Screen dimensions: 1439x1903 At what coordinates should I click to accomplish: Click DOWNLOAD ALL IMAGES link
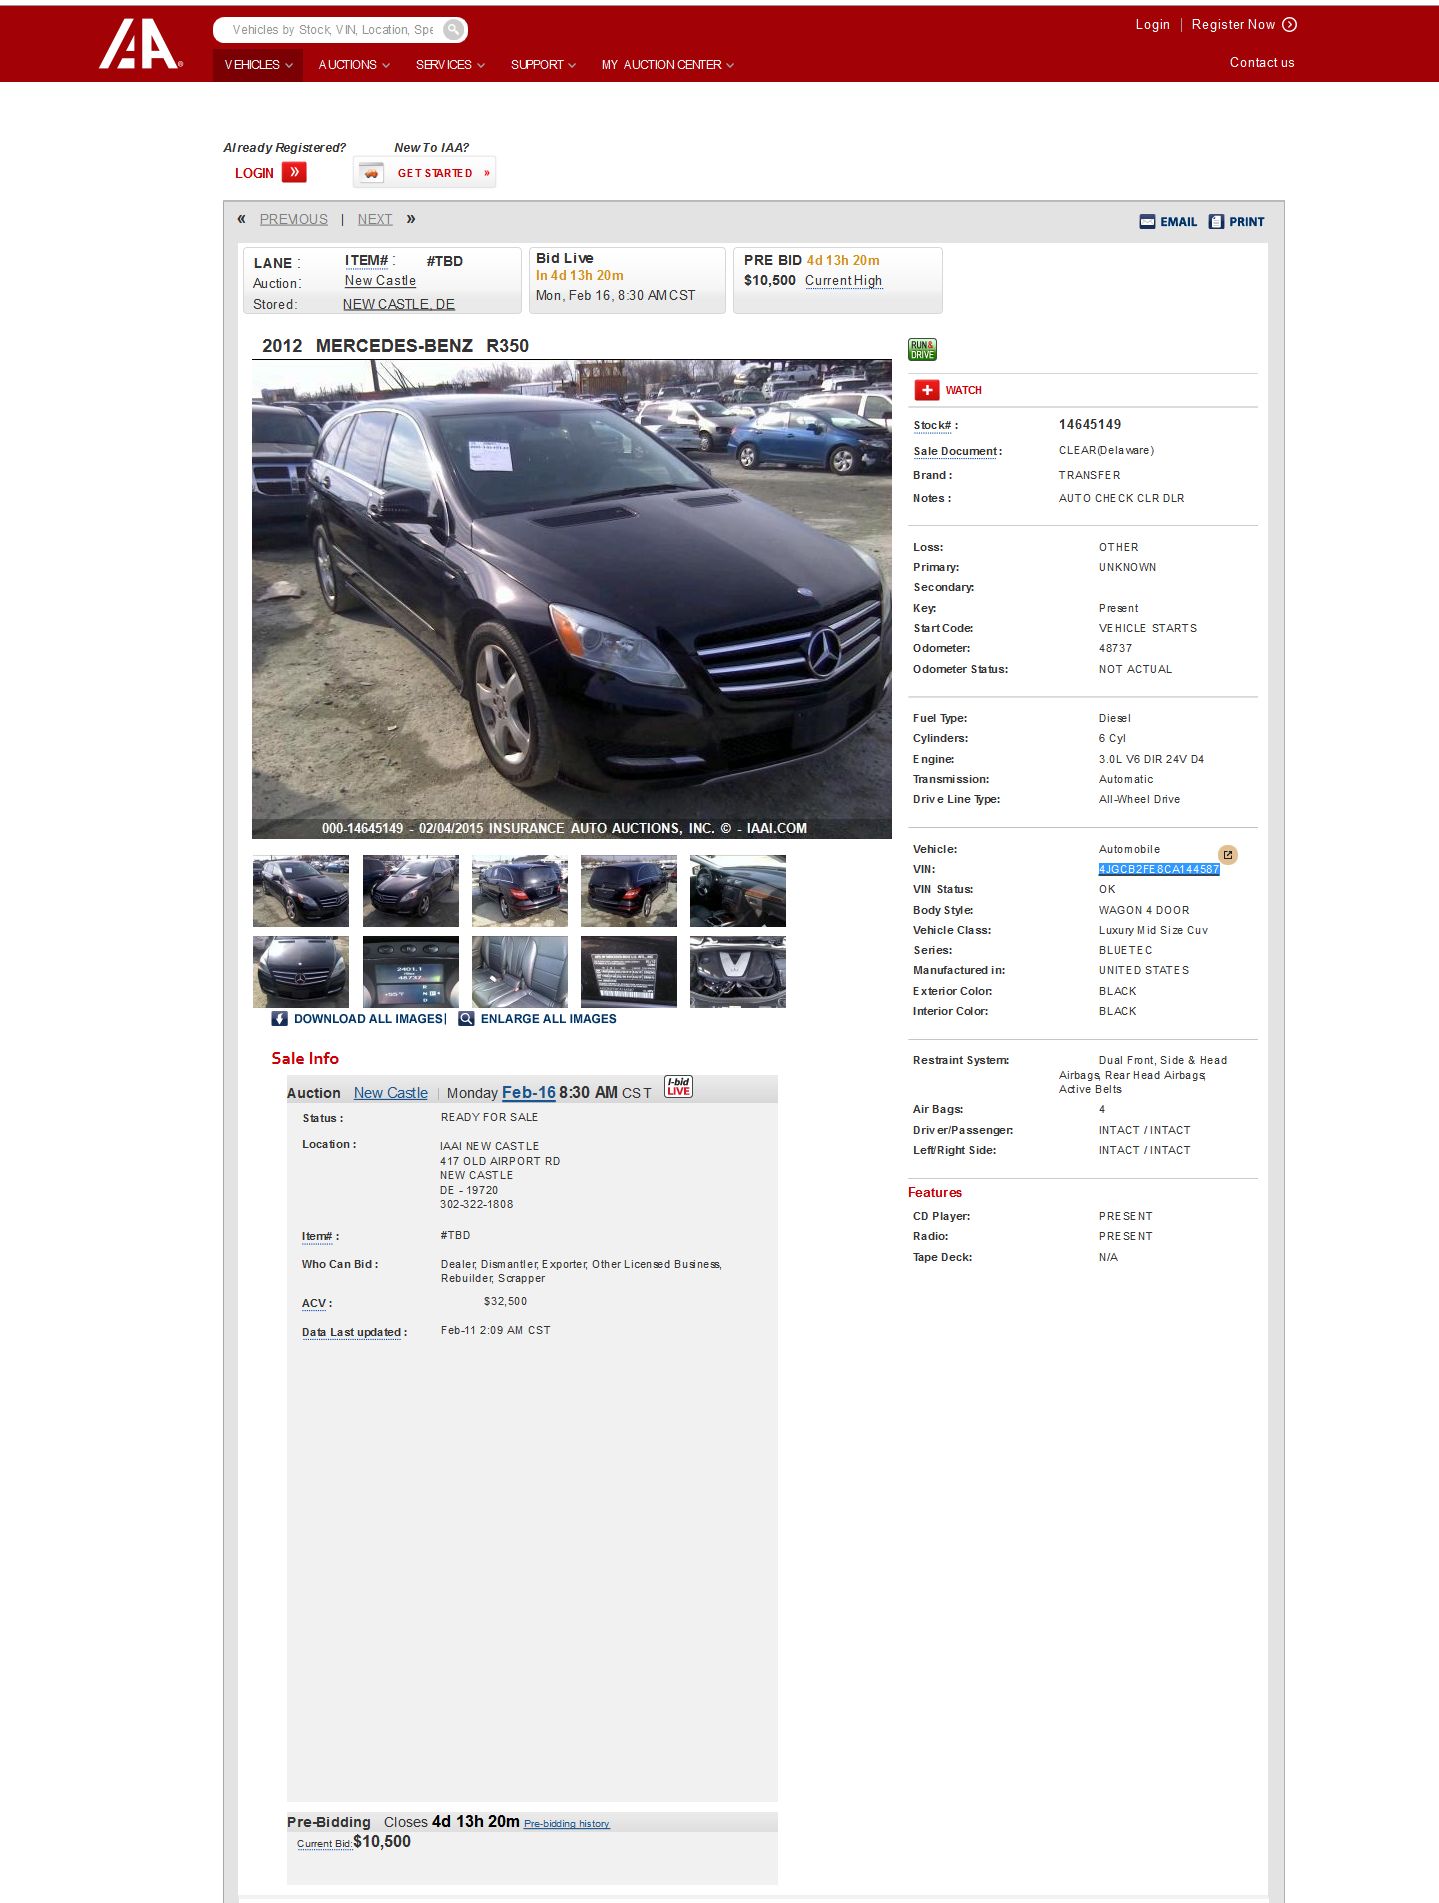[368, 1019]
